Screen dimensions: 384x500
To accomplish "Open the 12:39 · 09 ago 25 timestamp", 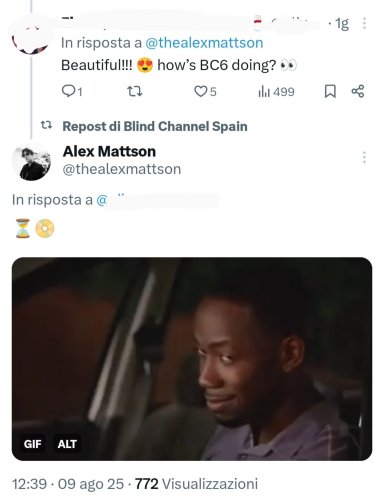I will pyautogui.click(x=68, y=484).
